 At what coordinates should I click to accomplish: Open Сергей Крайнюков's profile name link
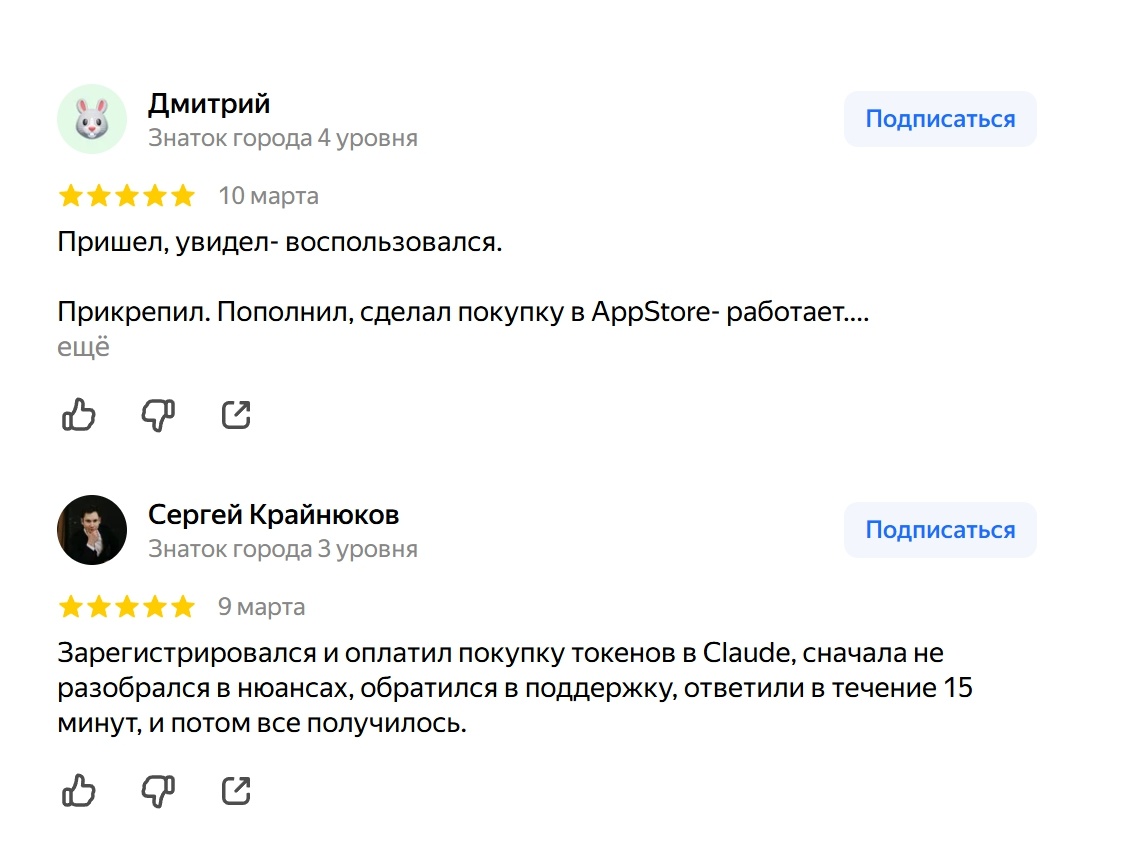[273, 515]
